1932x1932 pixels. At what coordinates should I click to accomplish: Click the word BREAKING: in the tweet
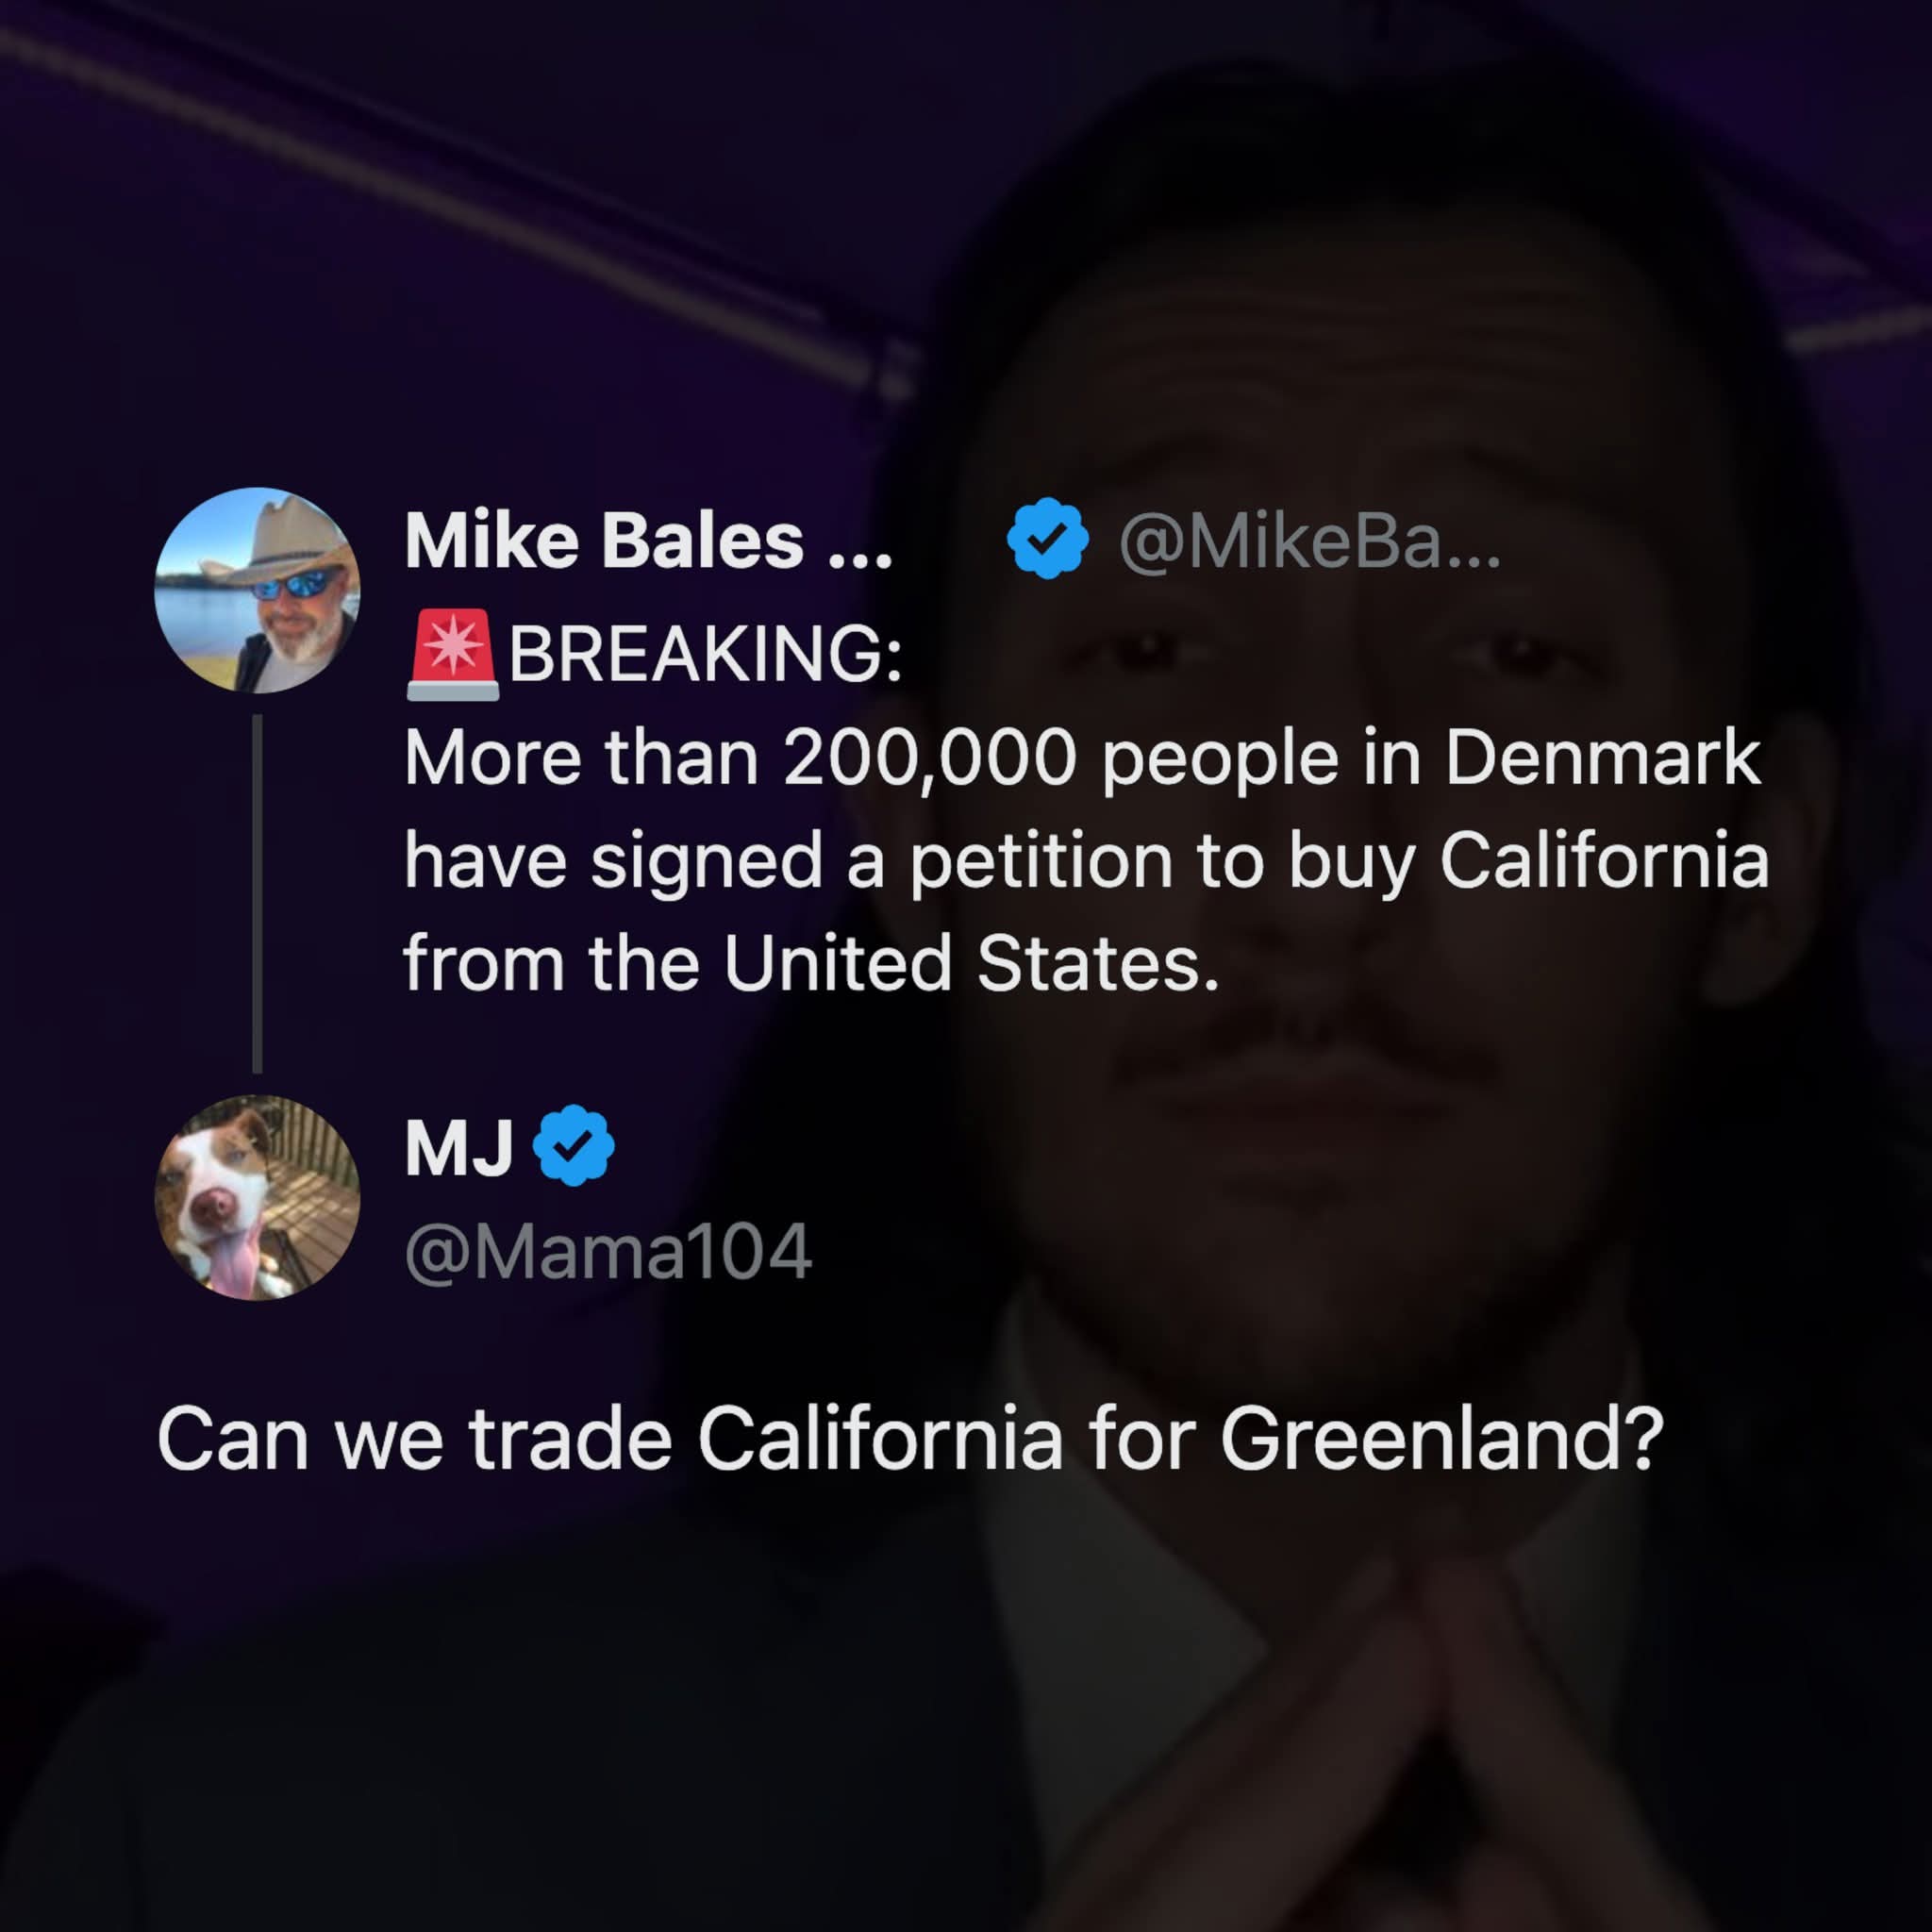(705, 653)
